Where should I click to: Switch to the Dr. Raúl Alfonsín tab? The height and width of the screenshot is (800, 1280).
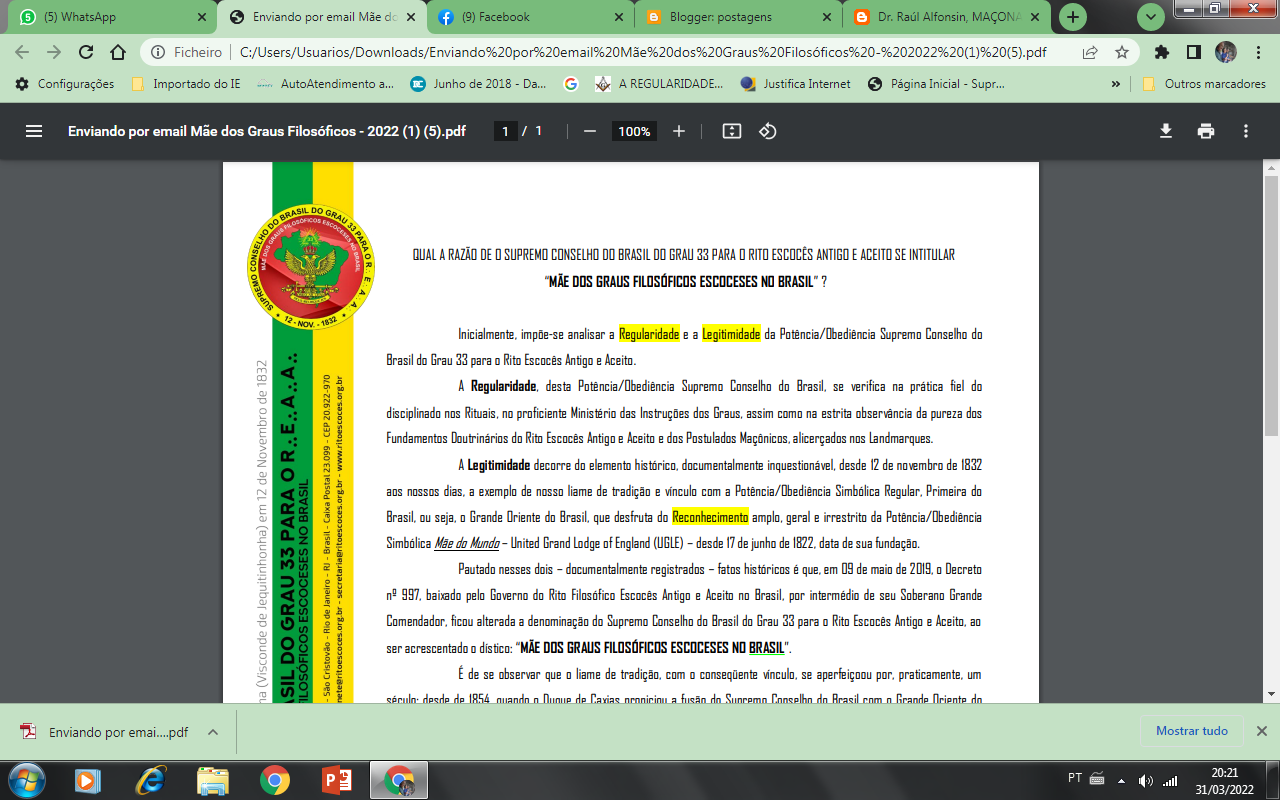(x=946, y=17)
